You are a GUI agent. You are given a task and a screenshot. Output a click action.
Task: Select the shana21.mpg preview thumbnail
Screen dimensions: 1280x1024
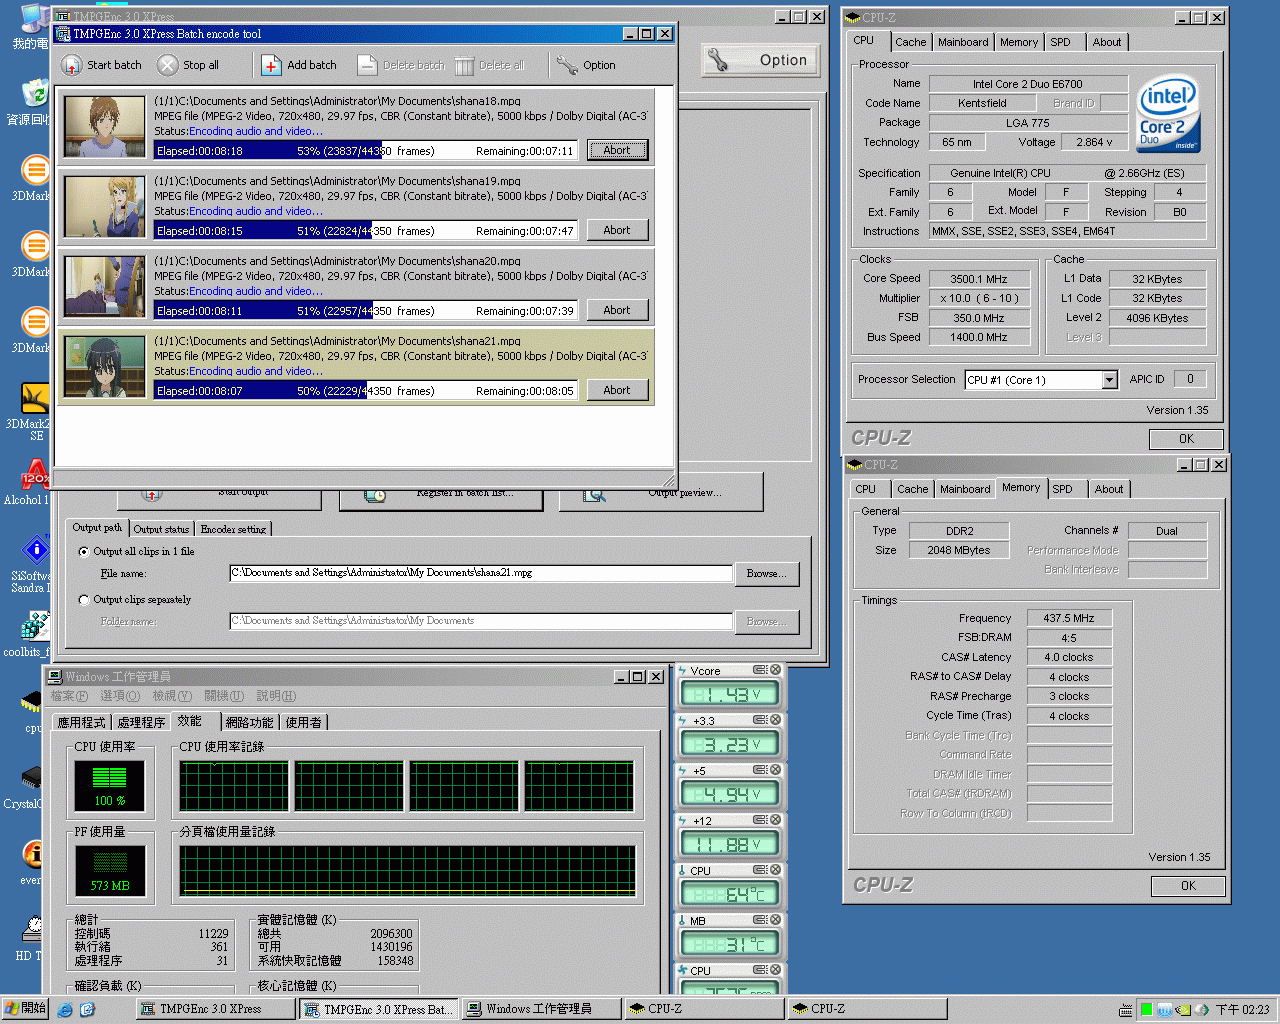tap(105, 366)
